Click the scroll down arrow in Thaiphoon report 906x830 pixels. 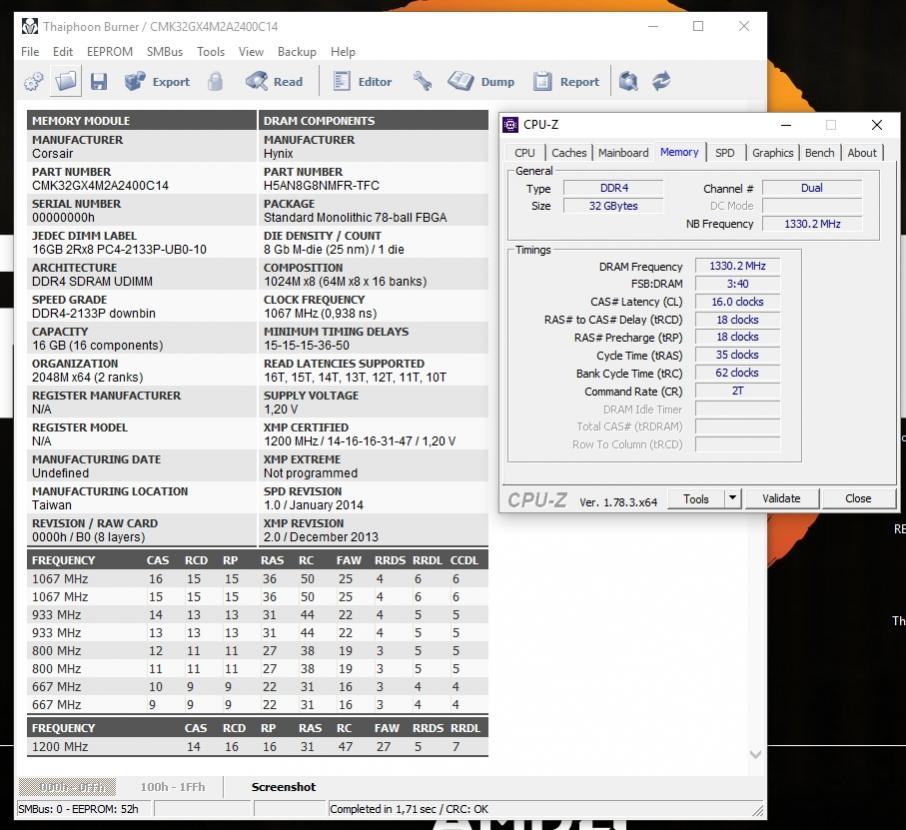pos(755,754)
